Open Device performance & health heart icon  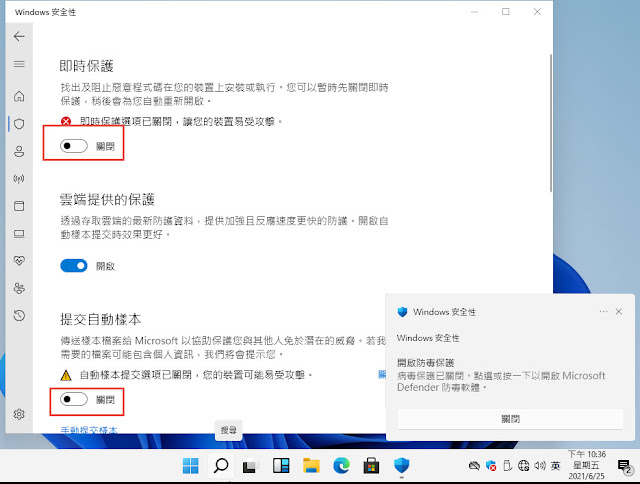tap(19, 260)
